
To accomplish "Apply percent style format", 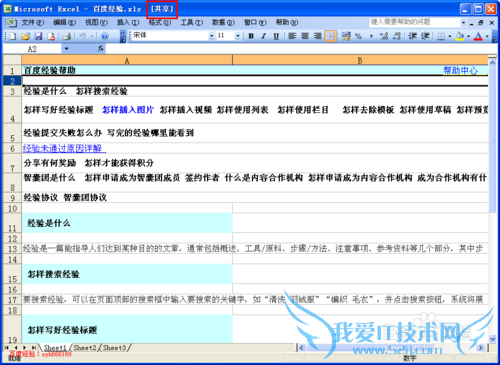I will [358, 36].
